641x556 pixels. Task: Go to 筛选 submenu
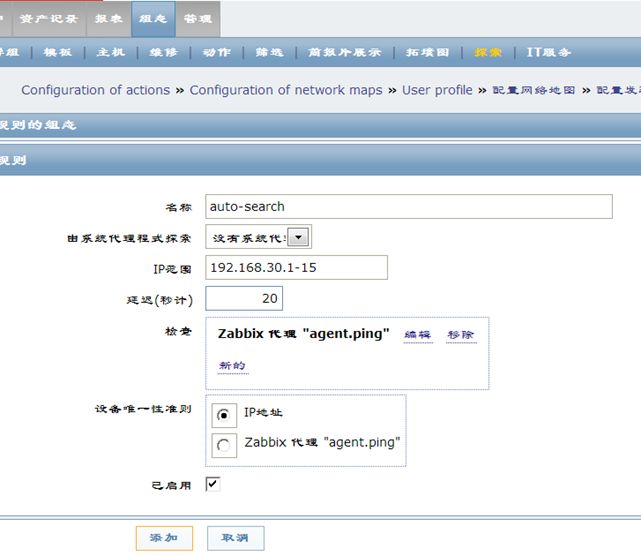point(269,52)
